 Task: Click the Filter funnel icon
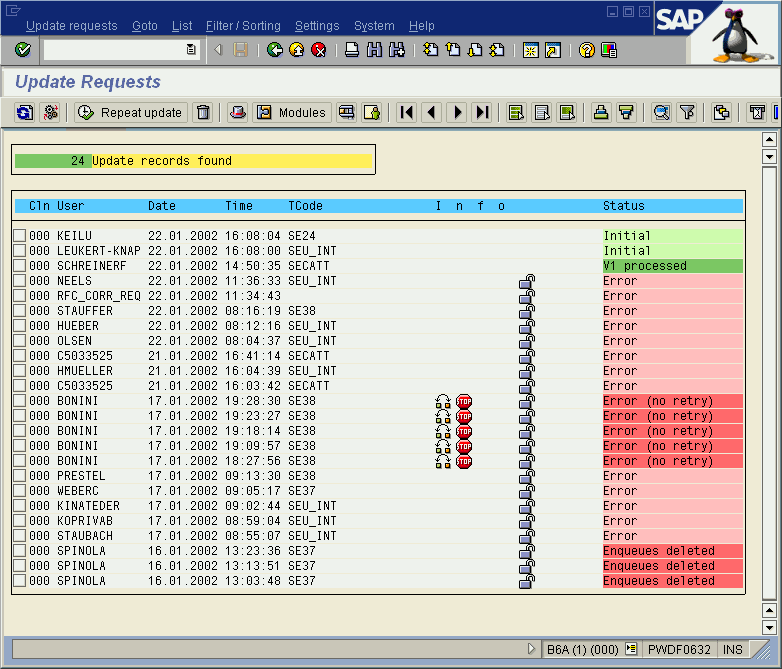(x=687, y=113)
